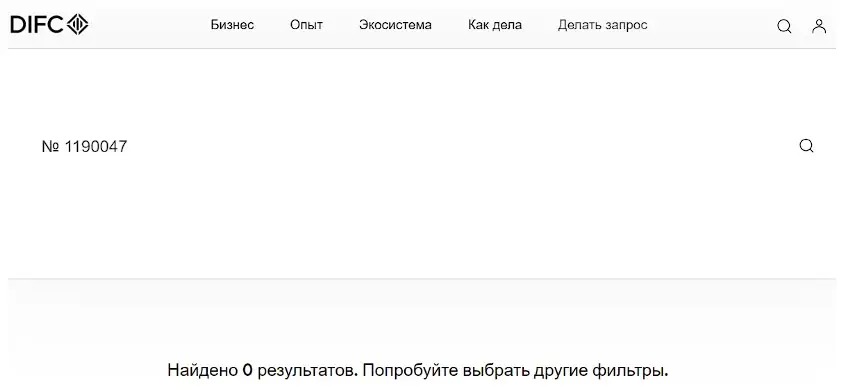This screenshot has height=392, width=841.
Task: Open the Экосистема menu
Action: point(395,25)
